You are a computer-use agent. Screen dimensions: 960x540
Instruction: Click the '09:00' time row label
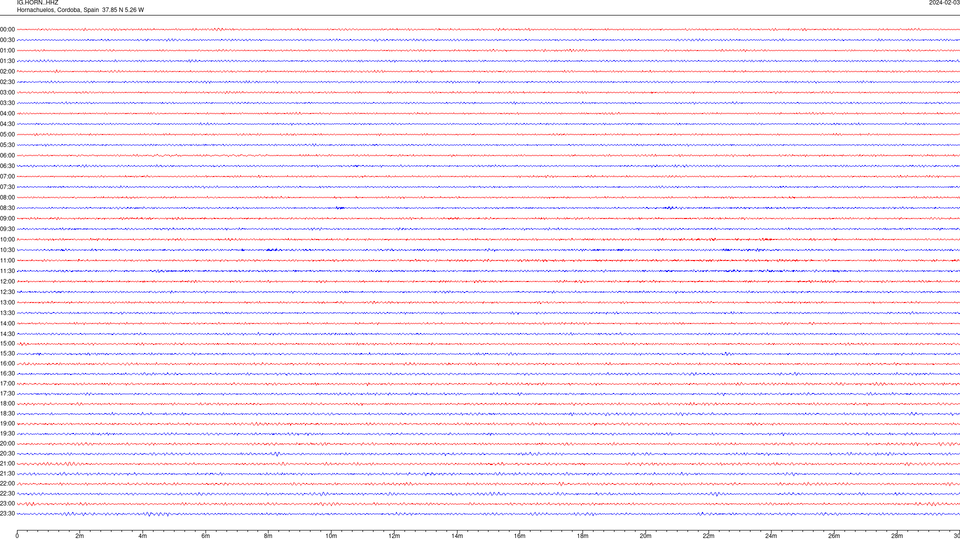click(x=7, y=219)
